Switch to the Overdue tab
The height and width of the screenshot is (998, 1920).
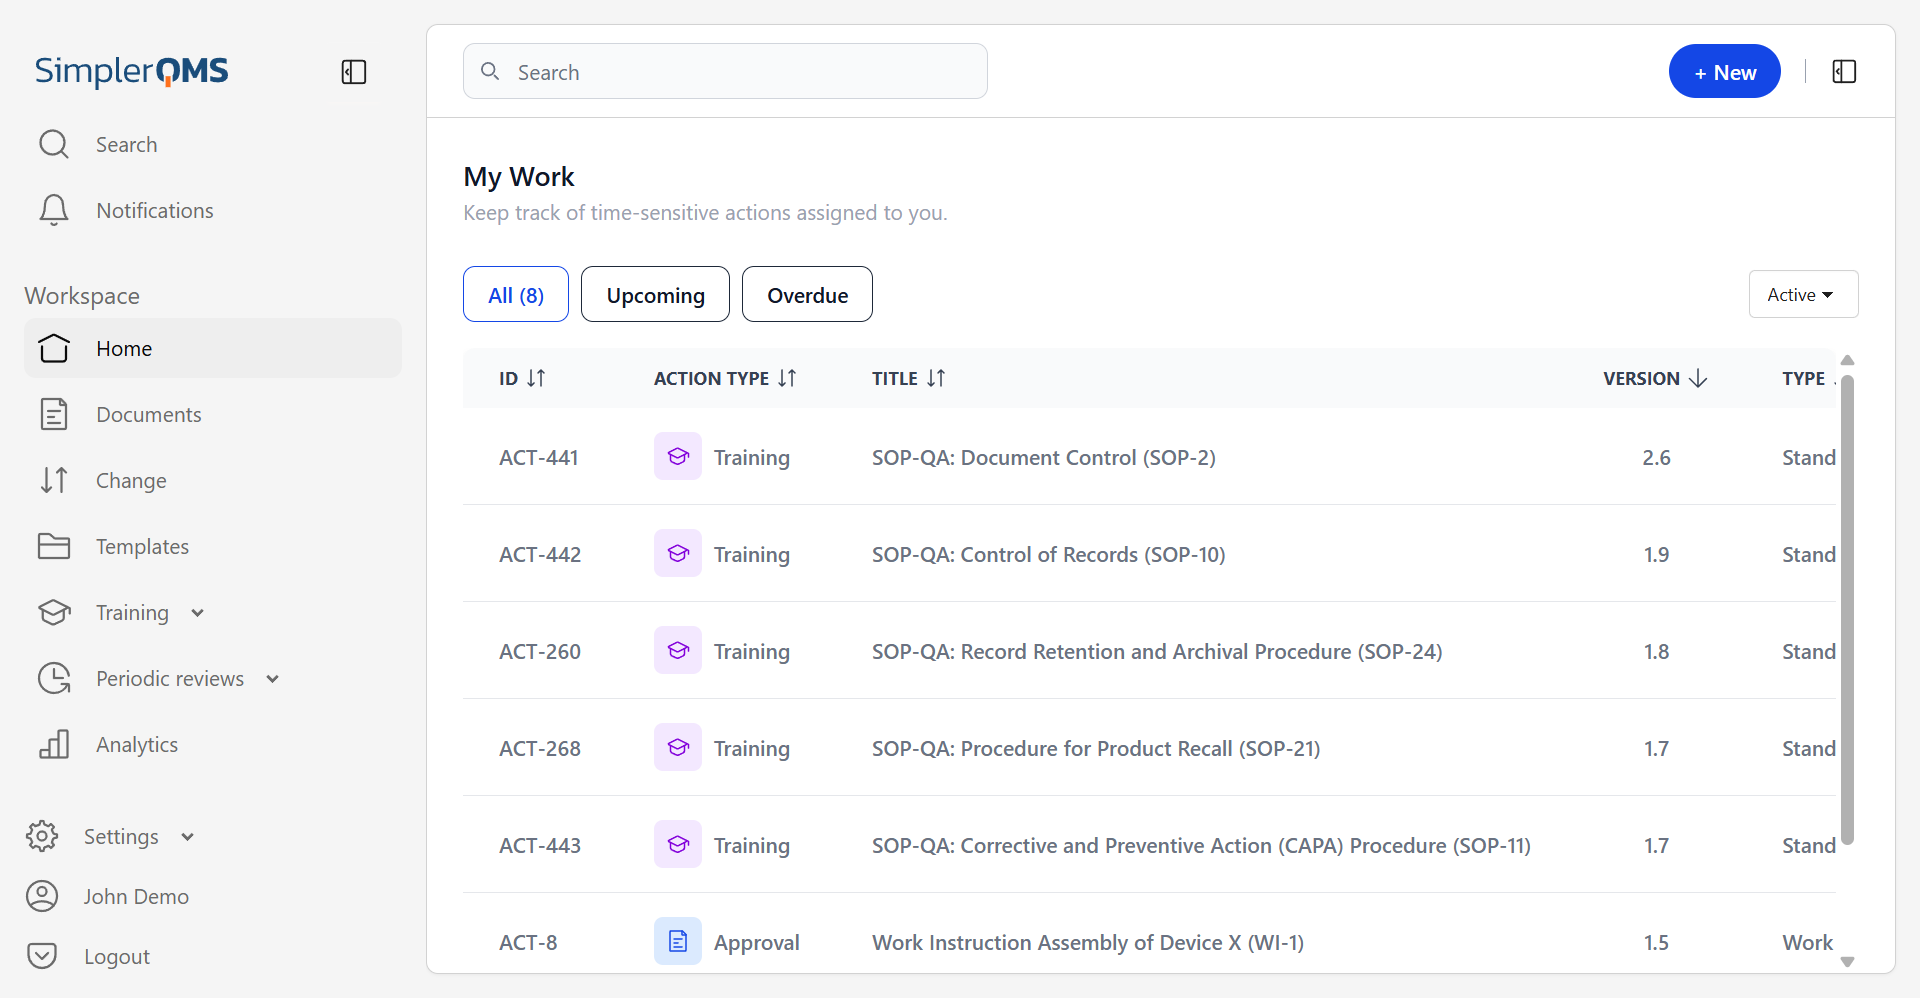807,295
